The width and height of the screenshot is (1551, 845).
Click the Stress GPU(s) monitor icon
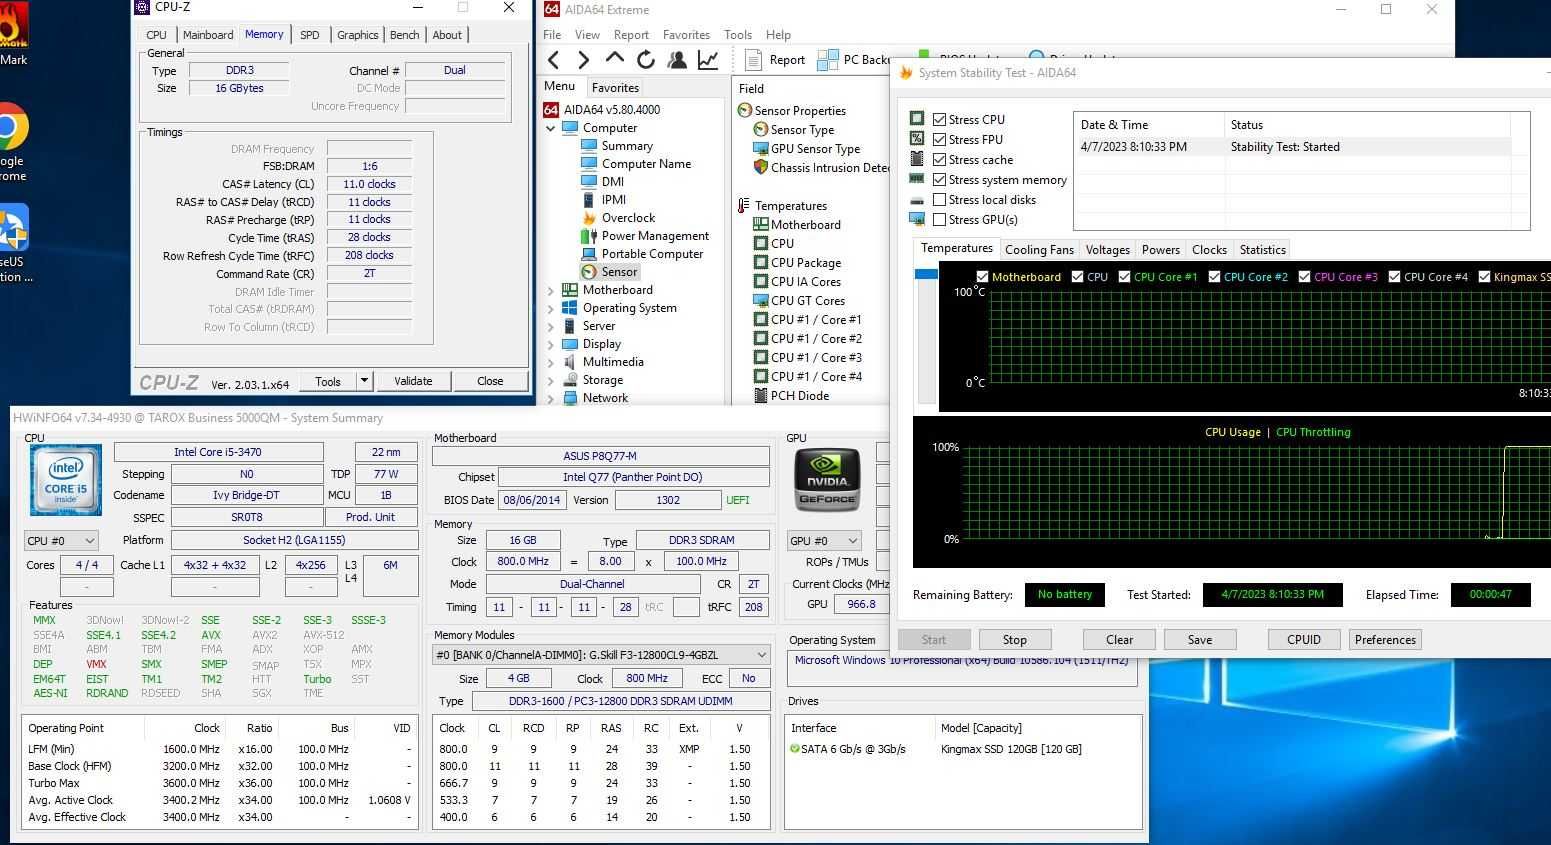917,219
